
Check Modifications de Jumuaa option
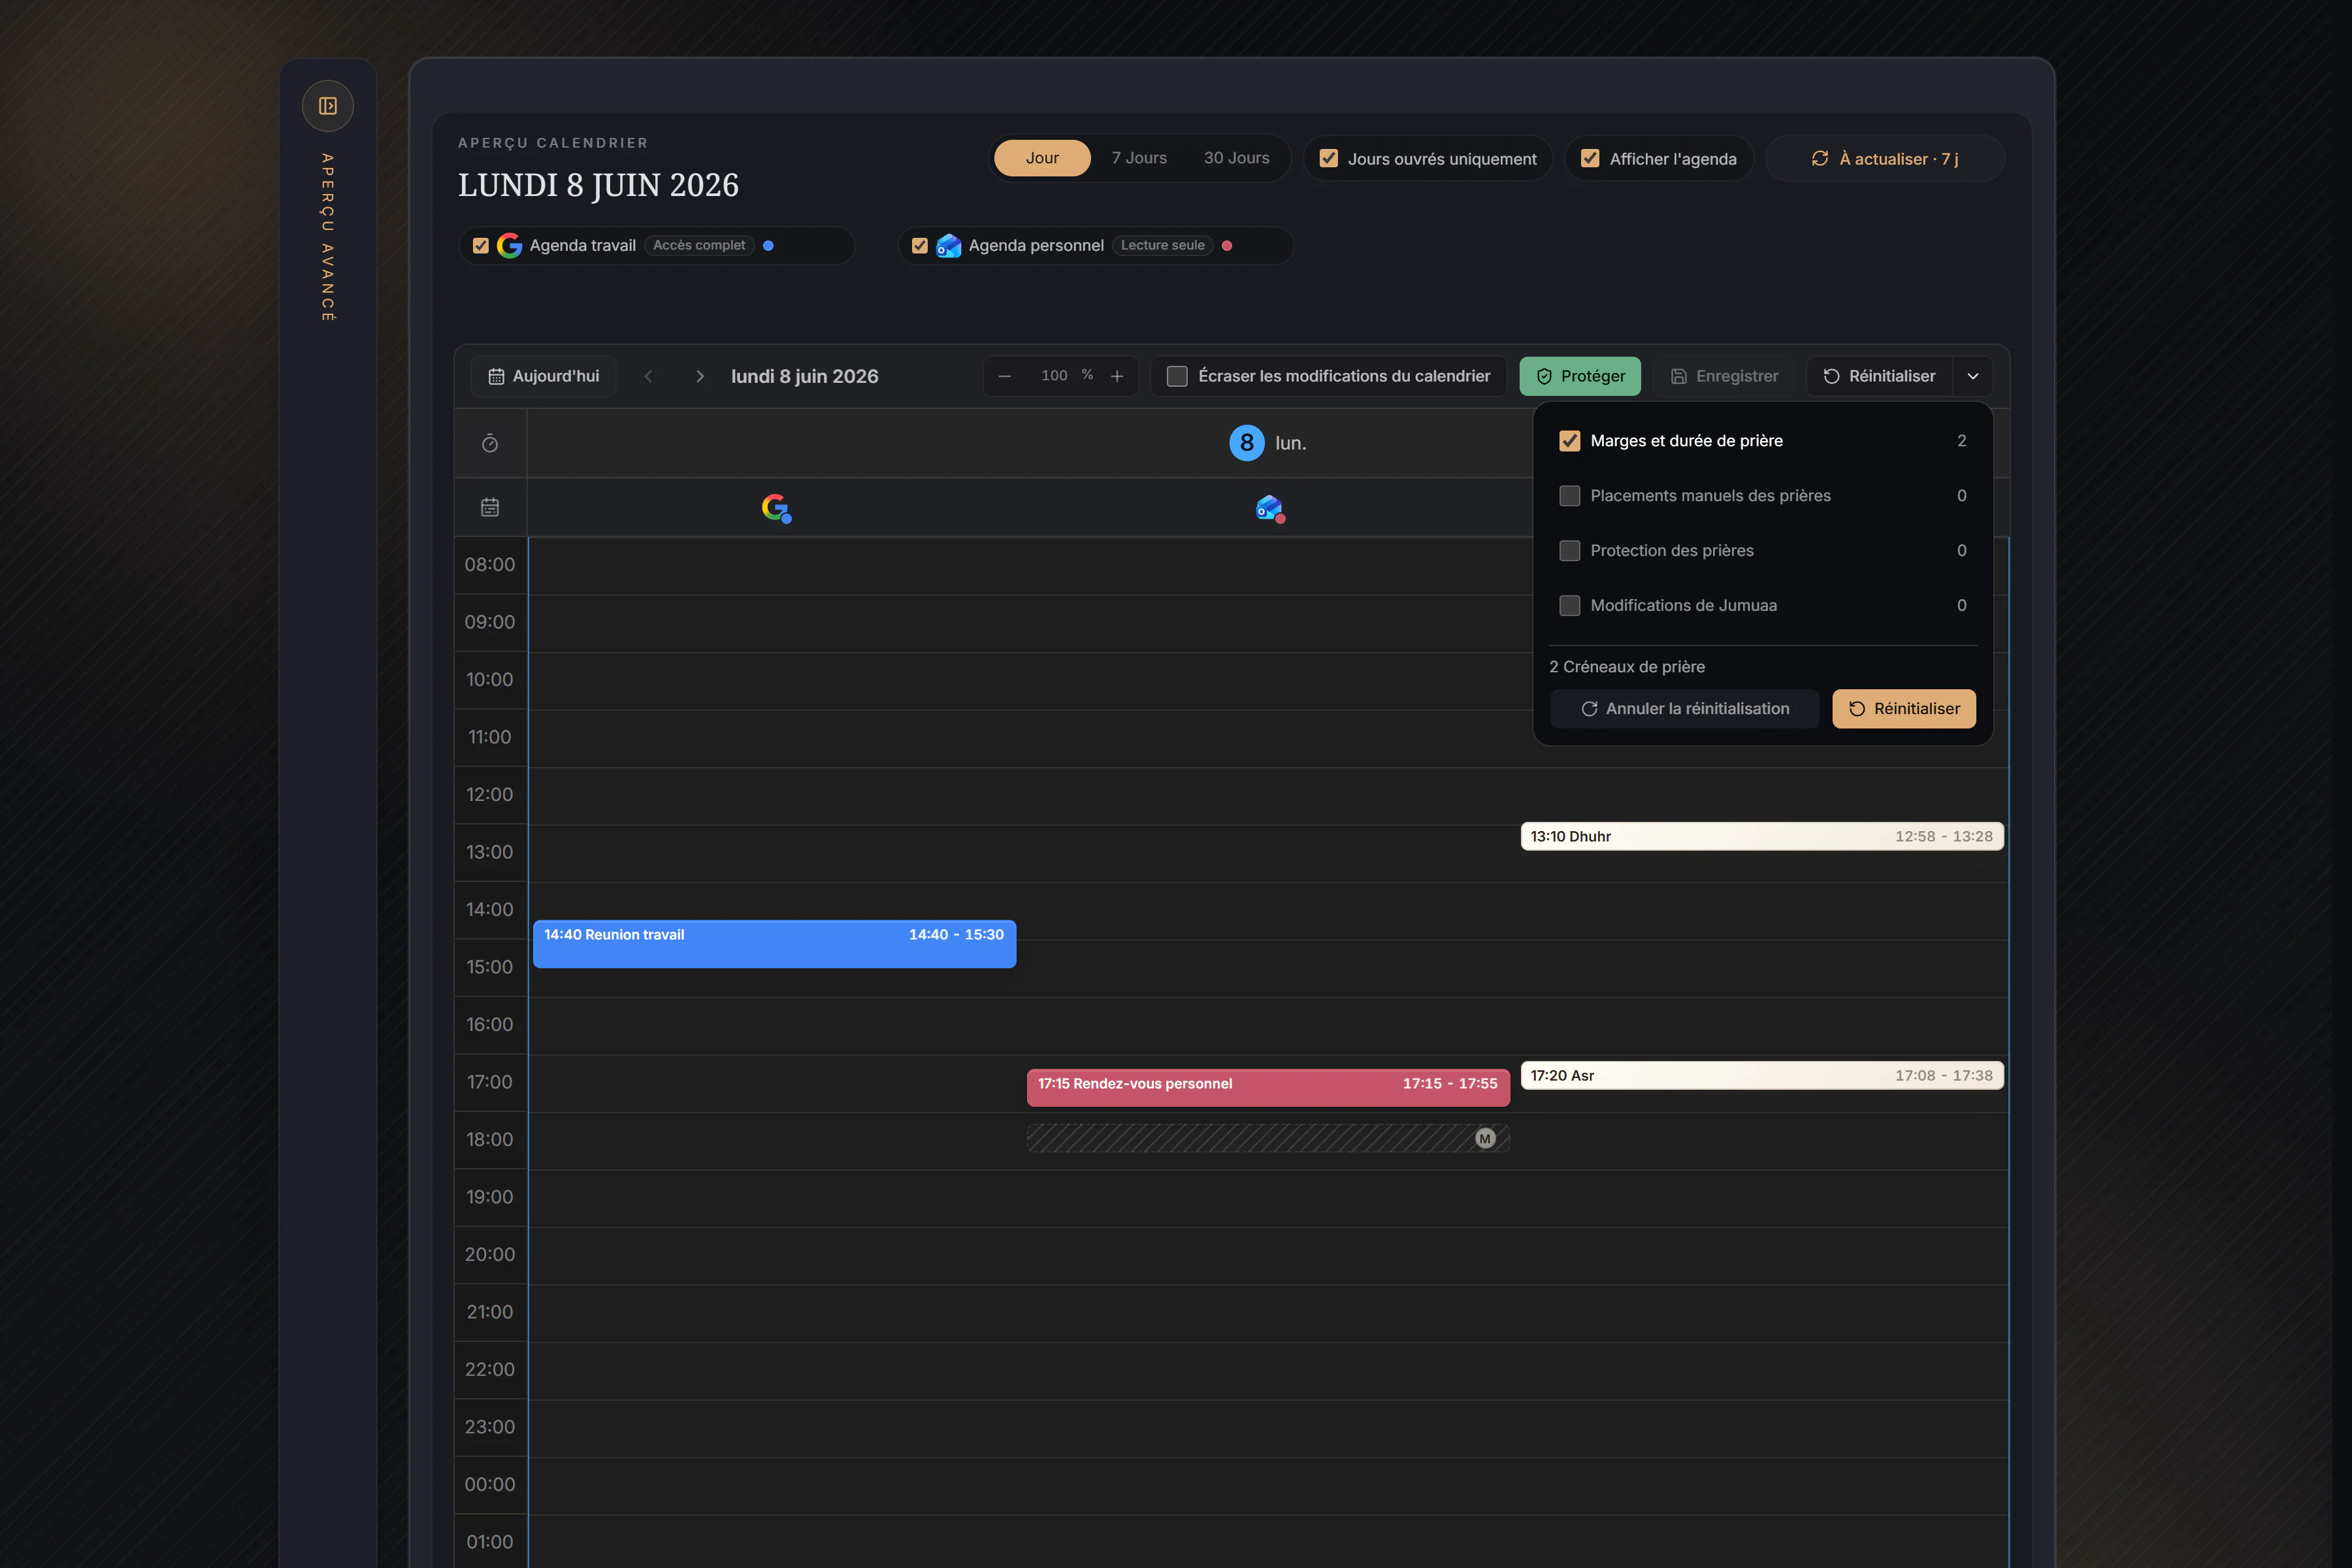(x=1570, y=606)
